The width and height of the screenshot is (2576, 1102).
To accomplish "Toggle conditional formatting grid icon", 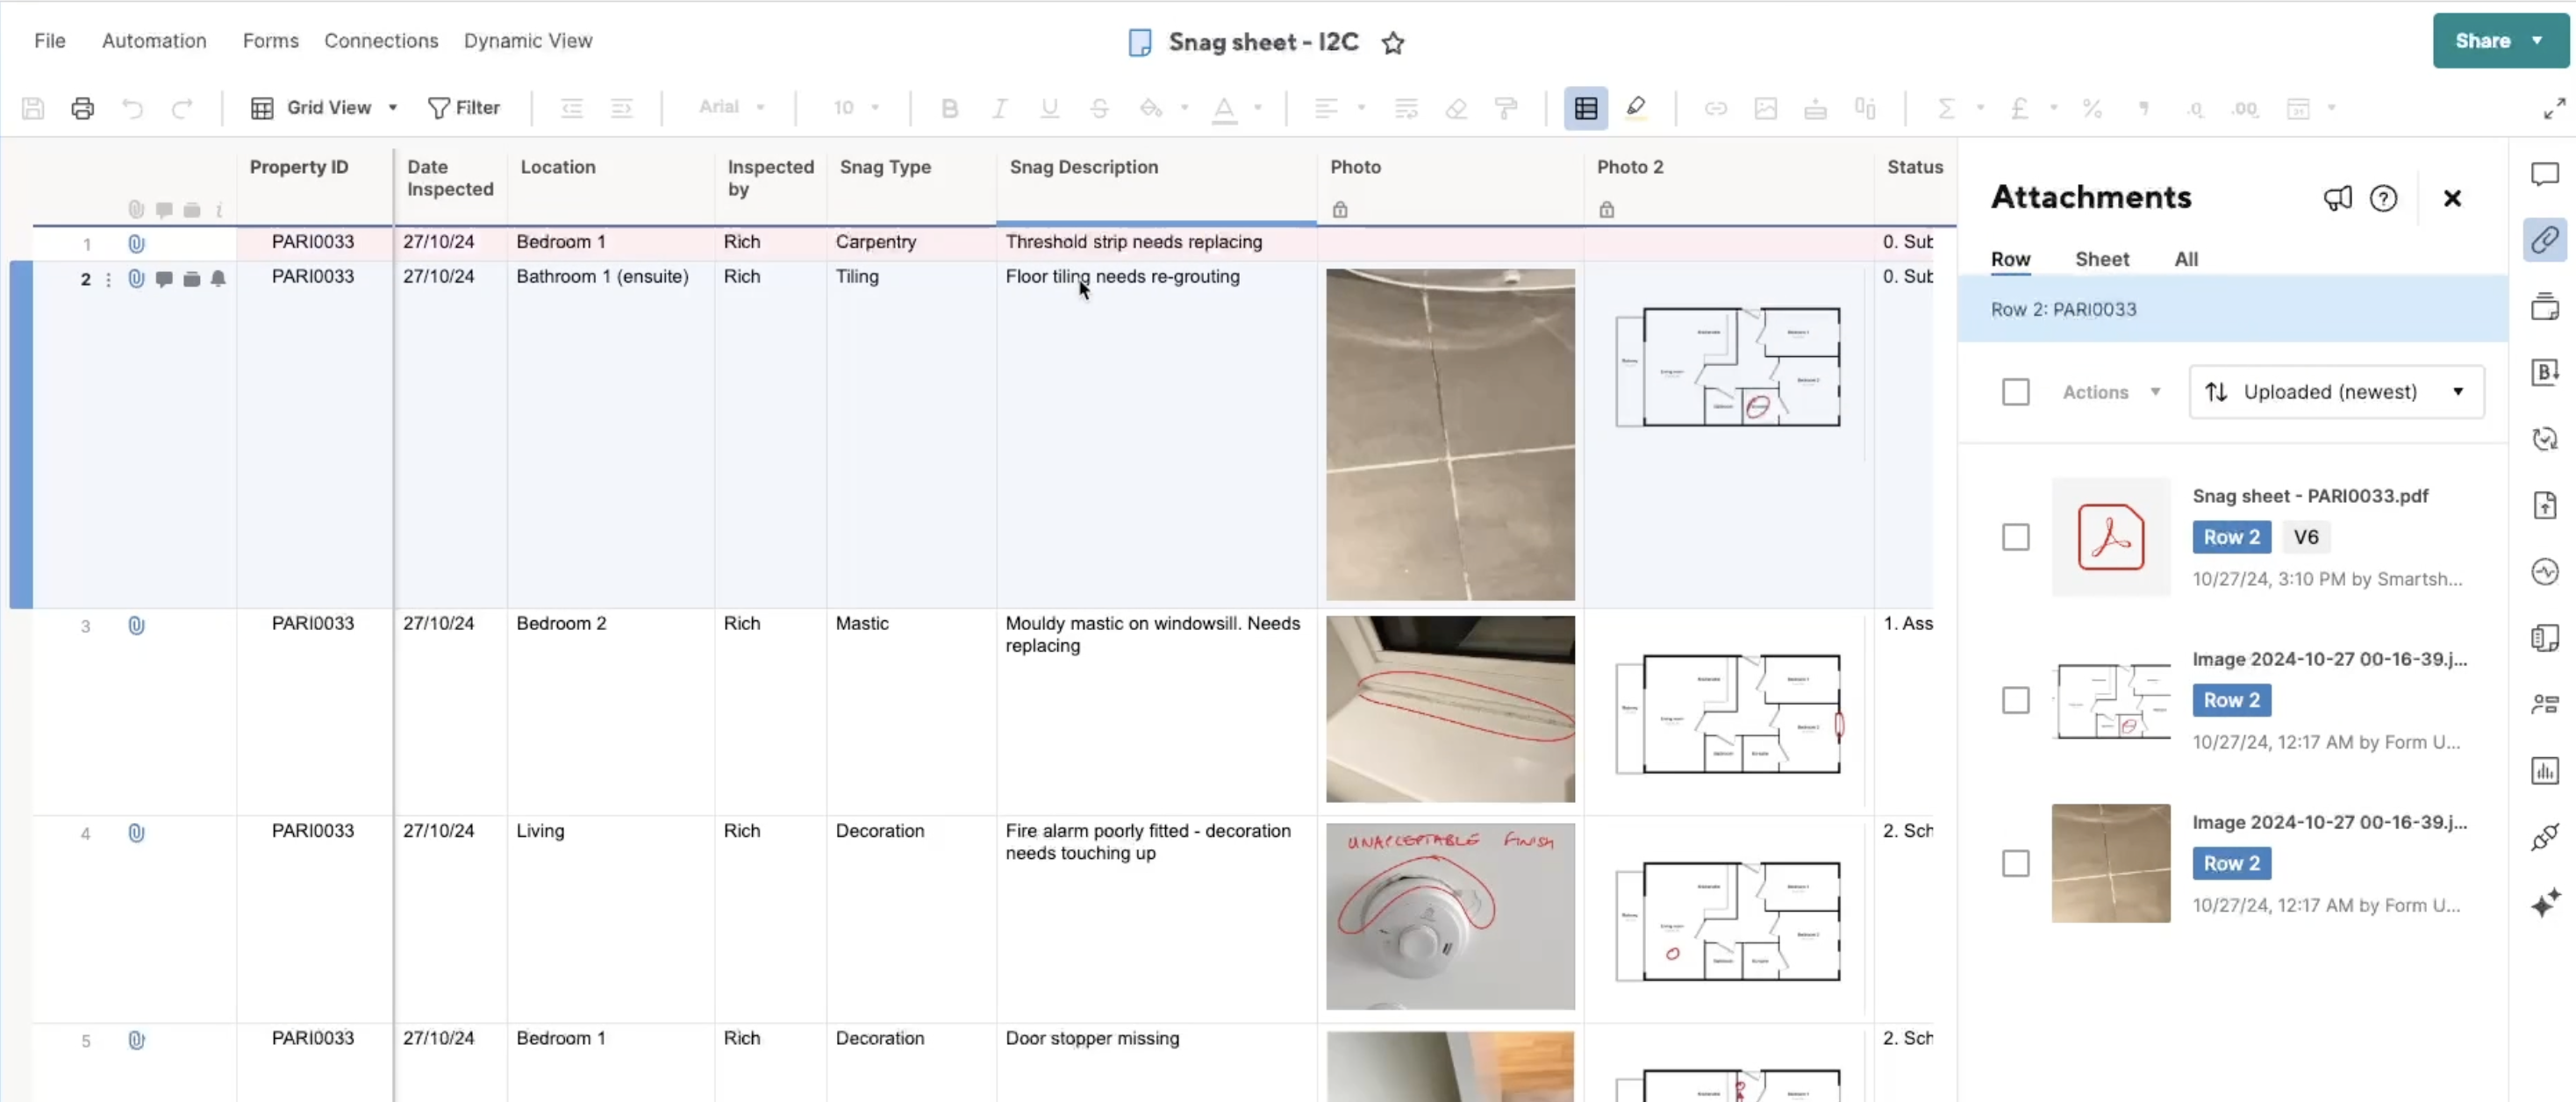I will coord(1586,108).
